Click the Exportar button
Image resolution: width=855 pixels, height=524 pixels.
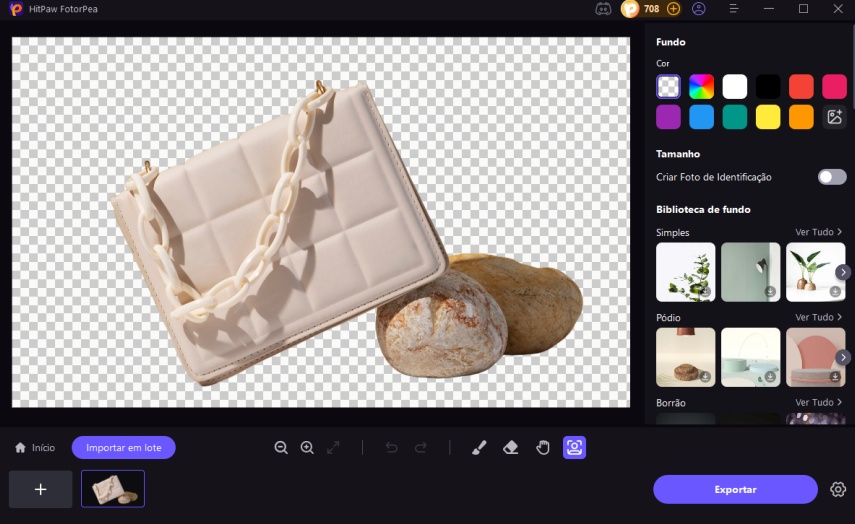coord(735,490)
